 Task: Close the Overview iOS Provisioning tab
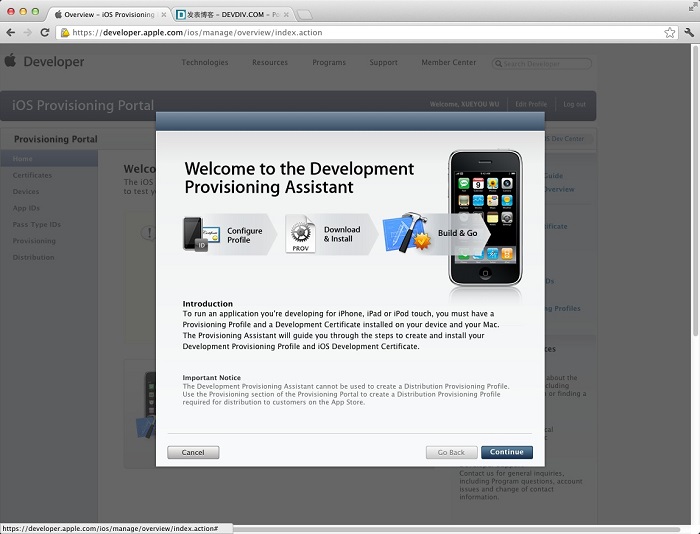click(164, 15)
